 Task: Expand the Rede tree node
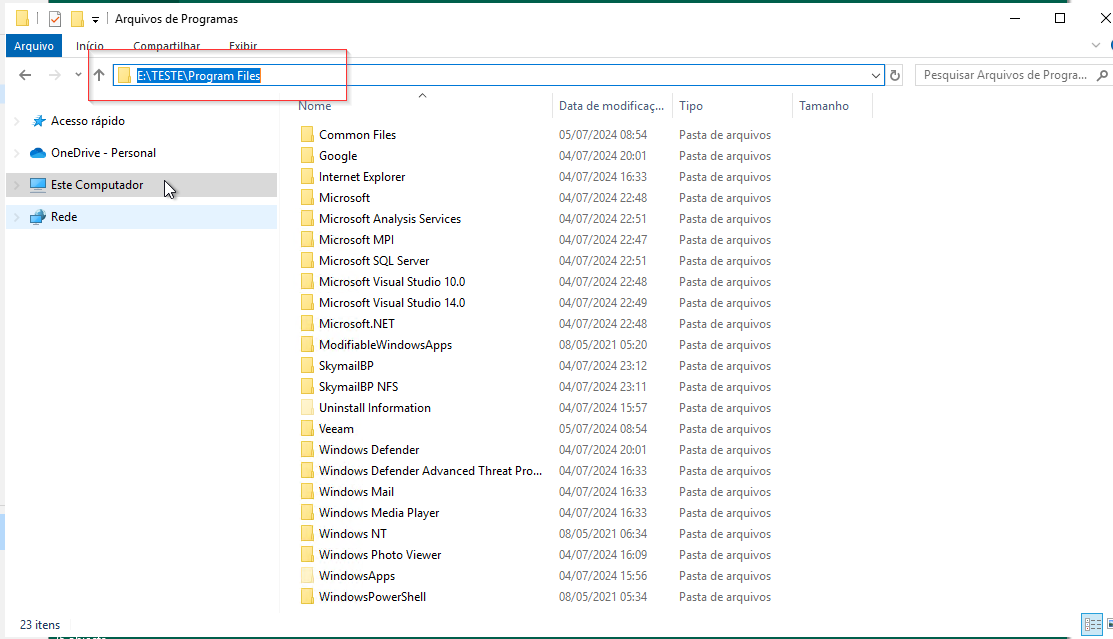coord(17,217)
